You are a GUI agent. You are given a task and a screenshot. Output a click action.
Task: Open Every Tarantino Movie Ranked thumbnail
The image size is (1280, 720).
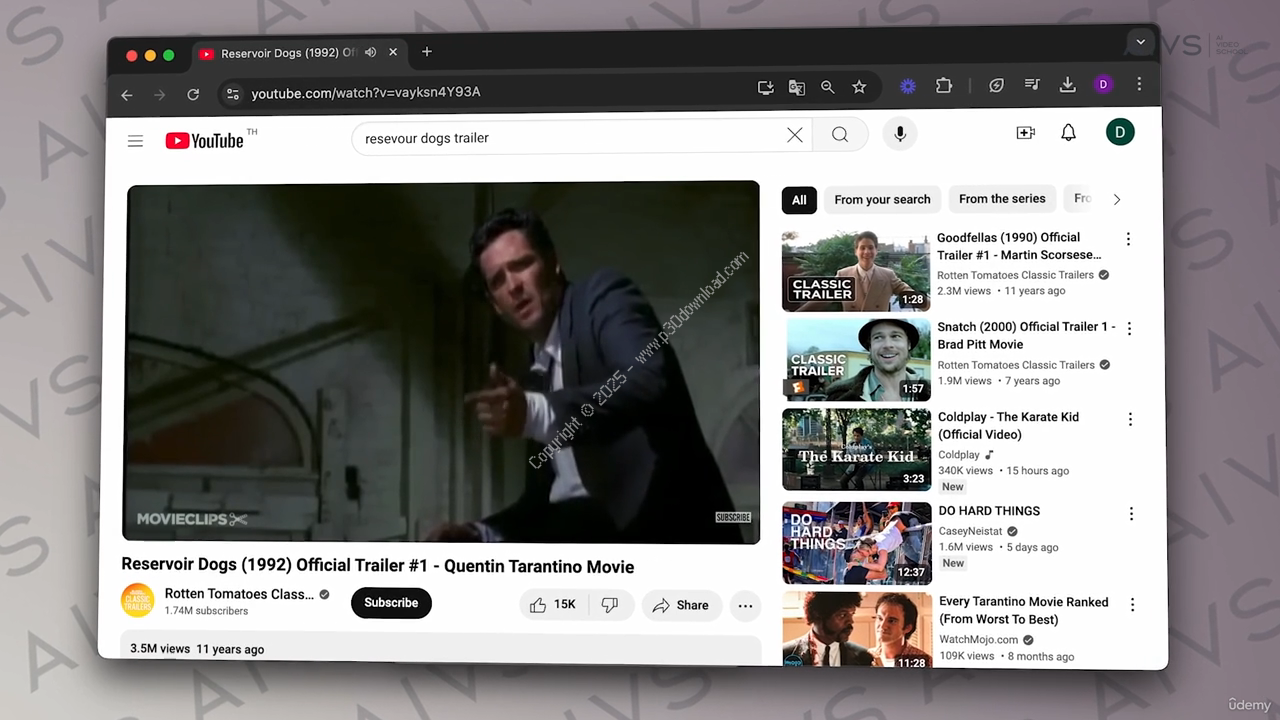857,630
